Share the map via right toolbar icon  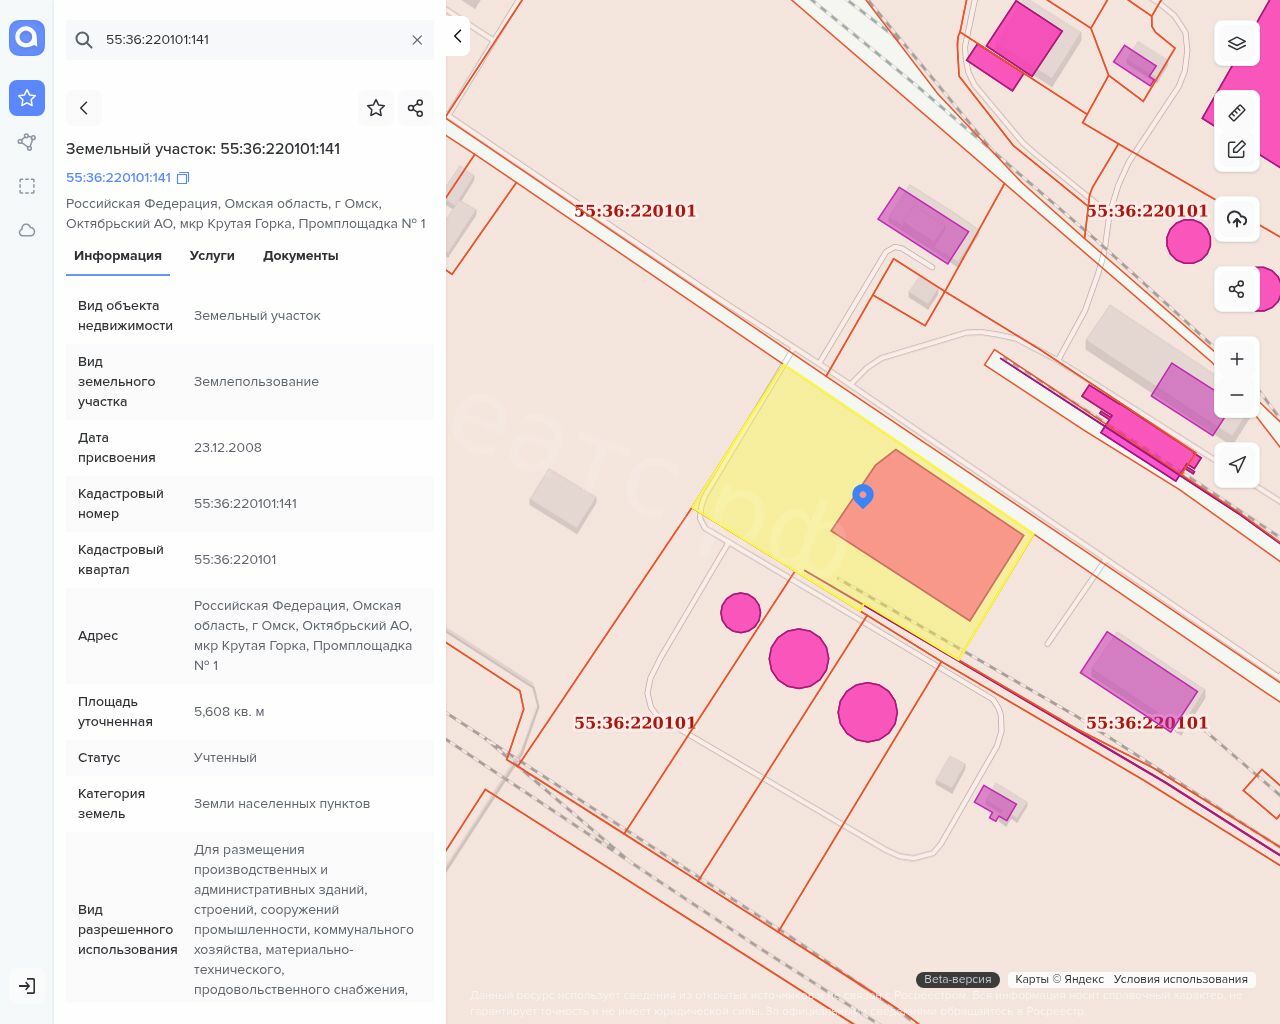pyautogui.click(x=1237, y=290)
